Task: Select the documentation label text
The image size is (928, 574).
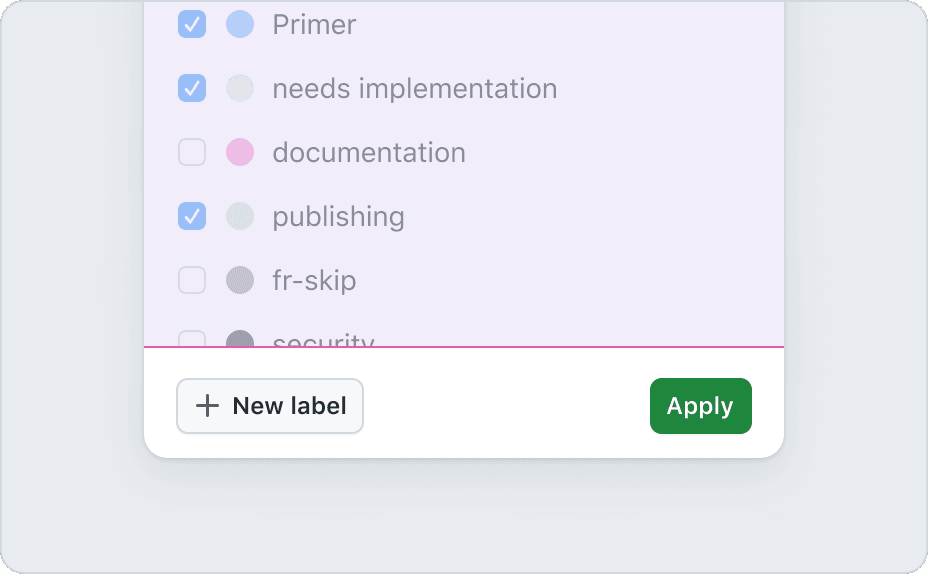Action: tap(369, 153)
